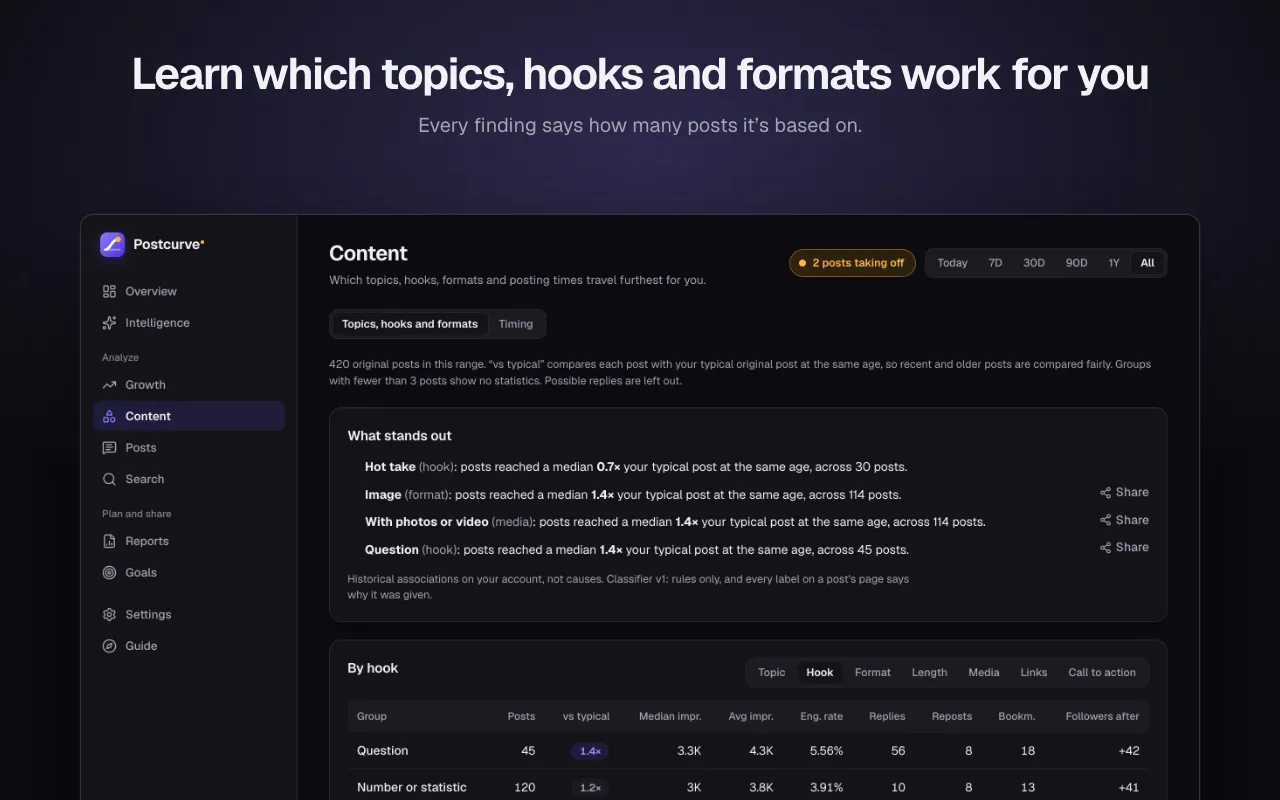
Task: Sort by the vs typical column header
Action: tap(586, 716)
